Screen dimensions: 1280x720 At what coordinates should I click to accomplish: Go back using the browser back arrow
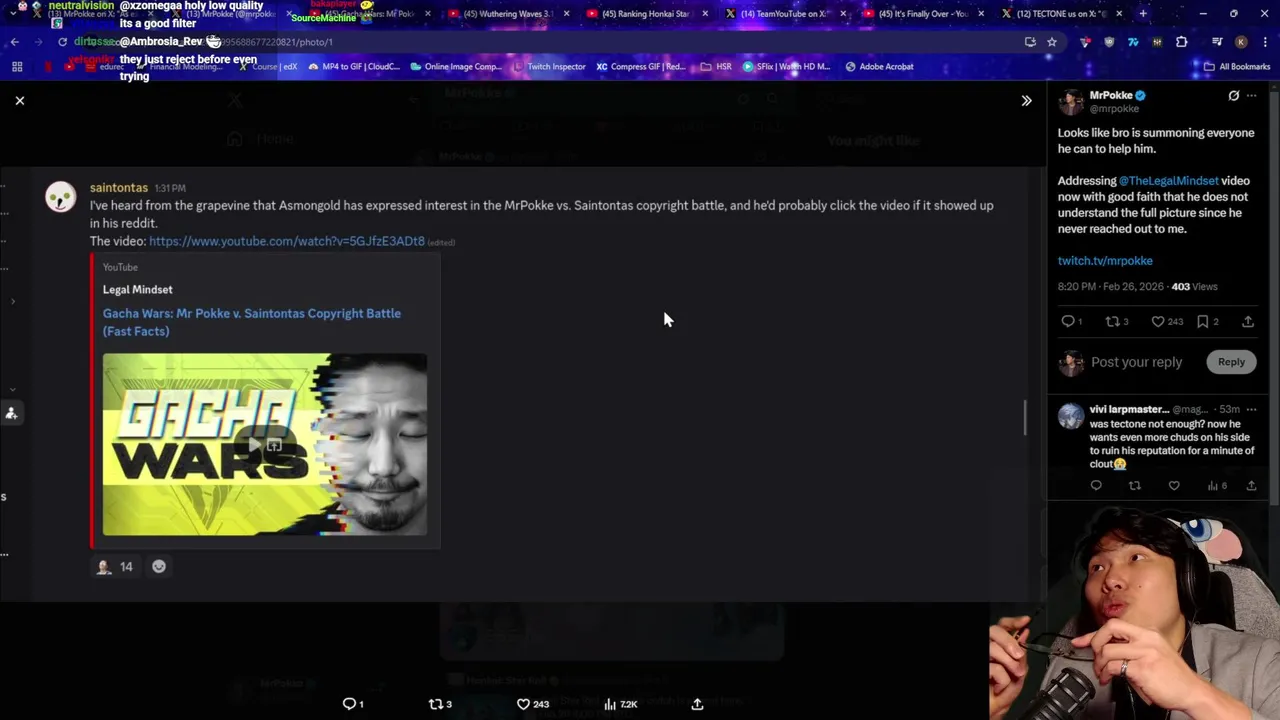[14, 42]
